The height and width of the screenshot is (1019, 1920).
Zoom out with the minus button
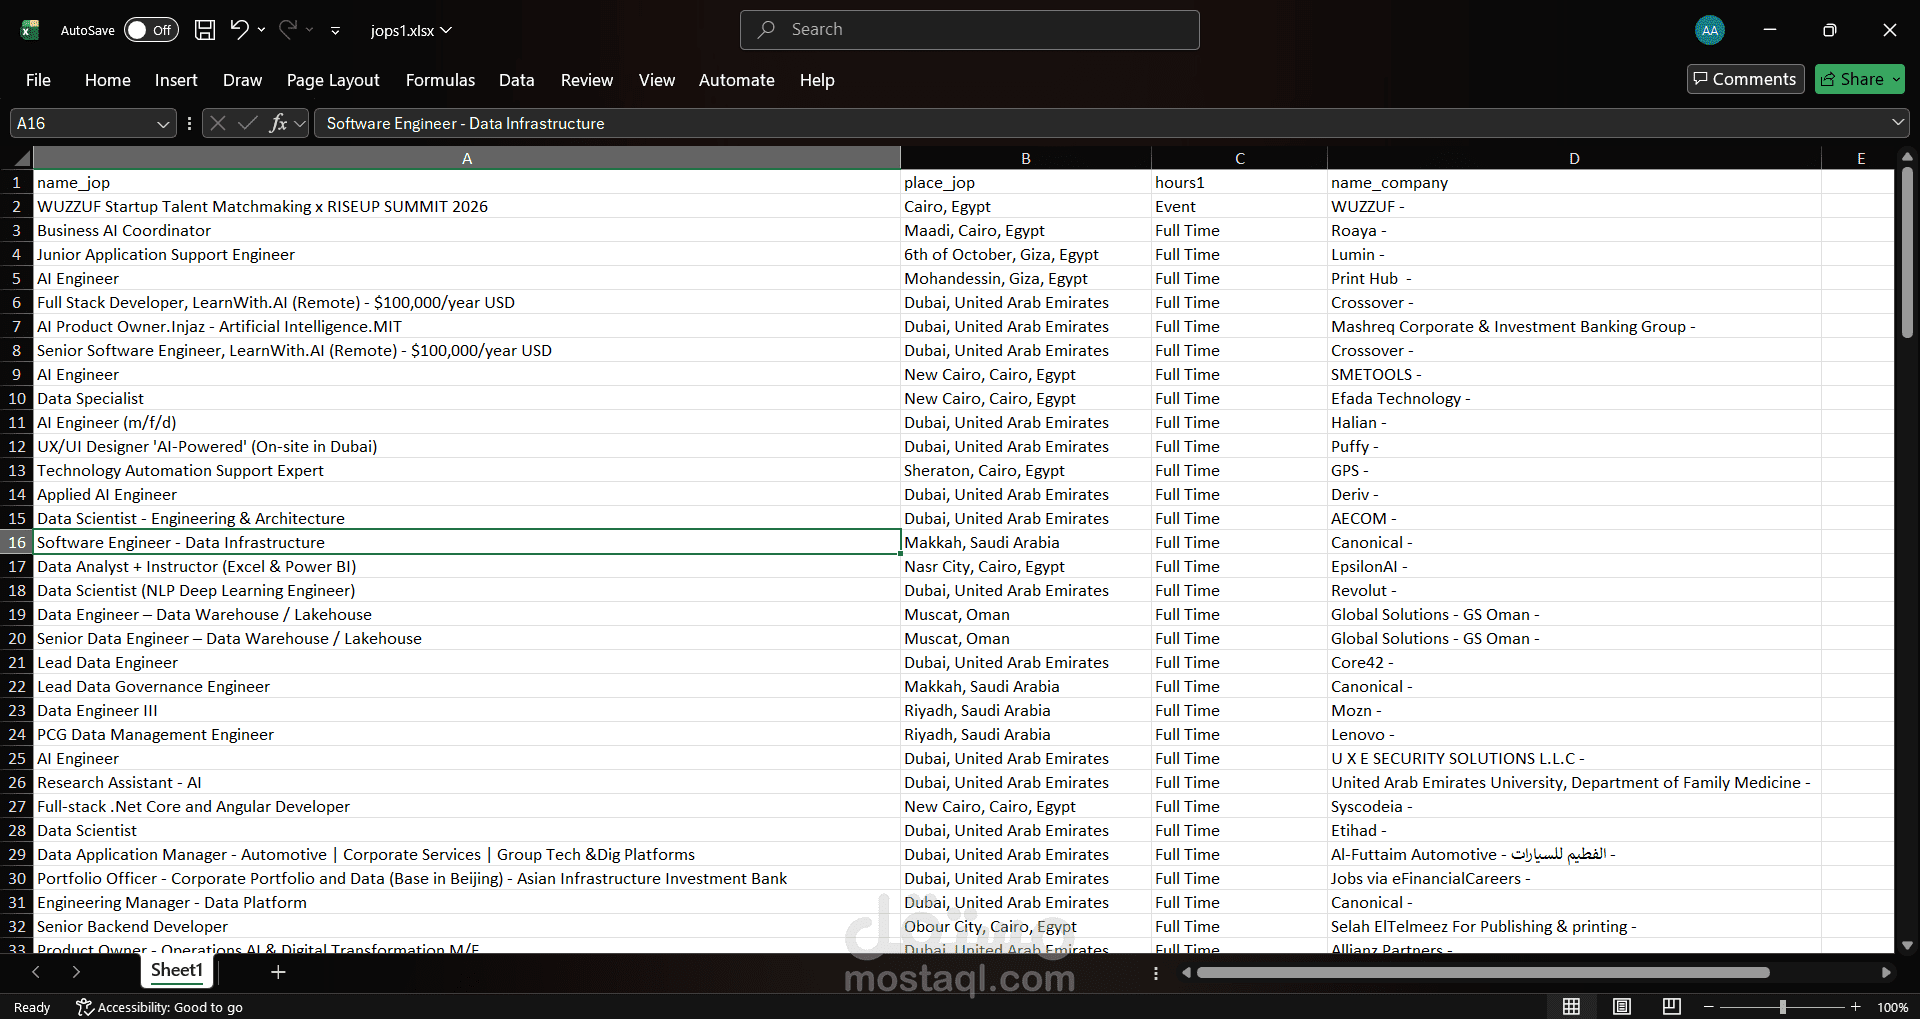pyautogui.click(x=1709, y=1007)
